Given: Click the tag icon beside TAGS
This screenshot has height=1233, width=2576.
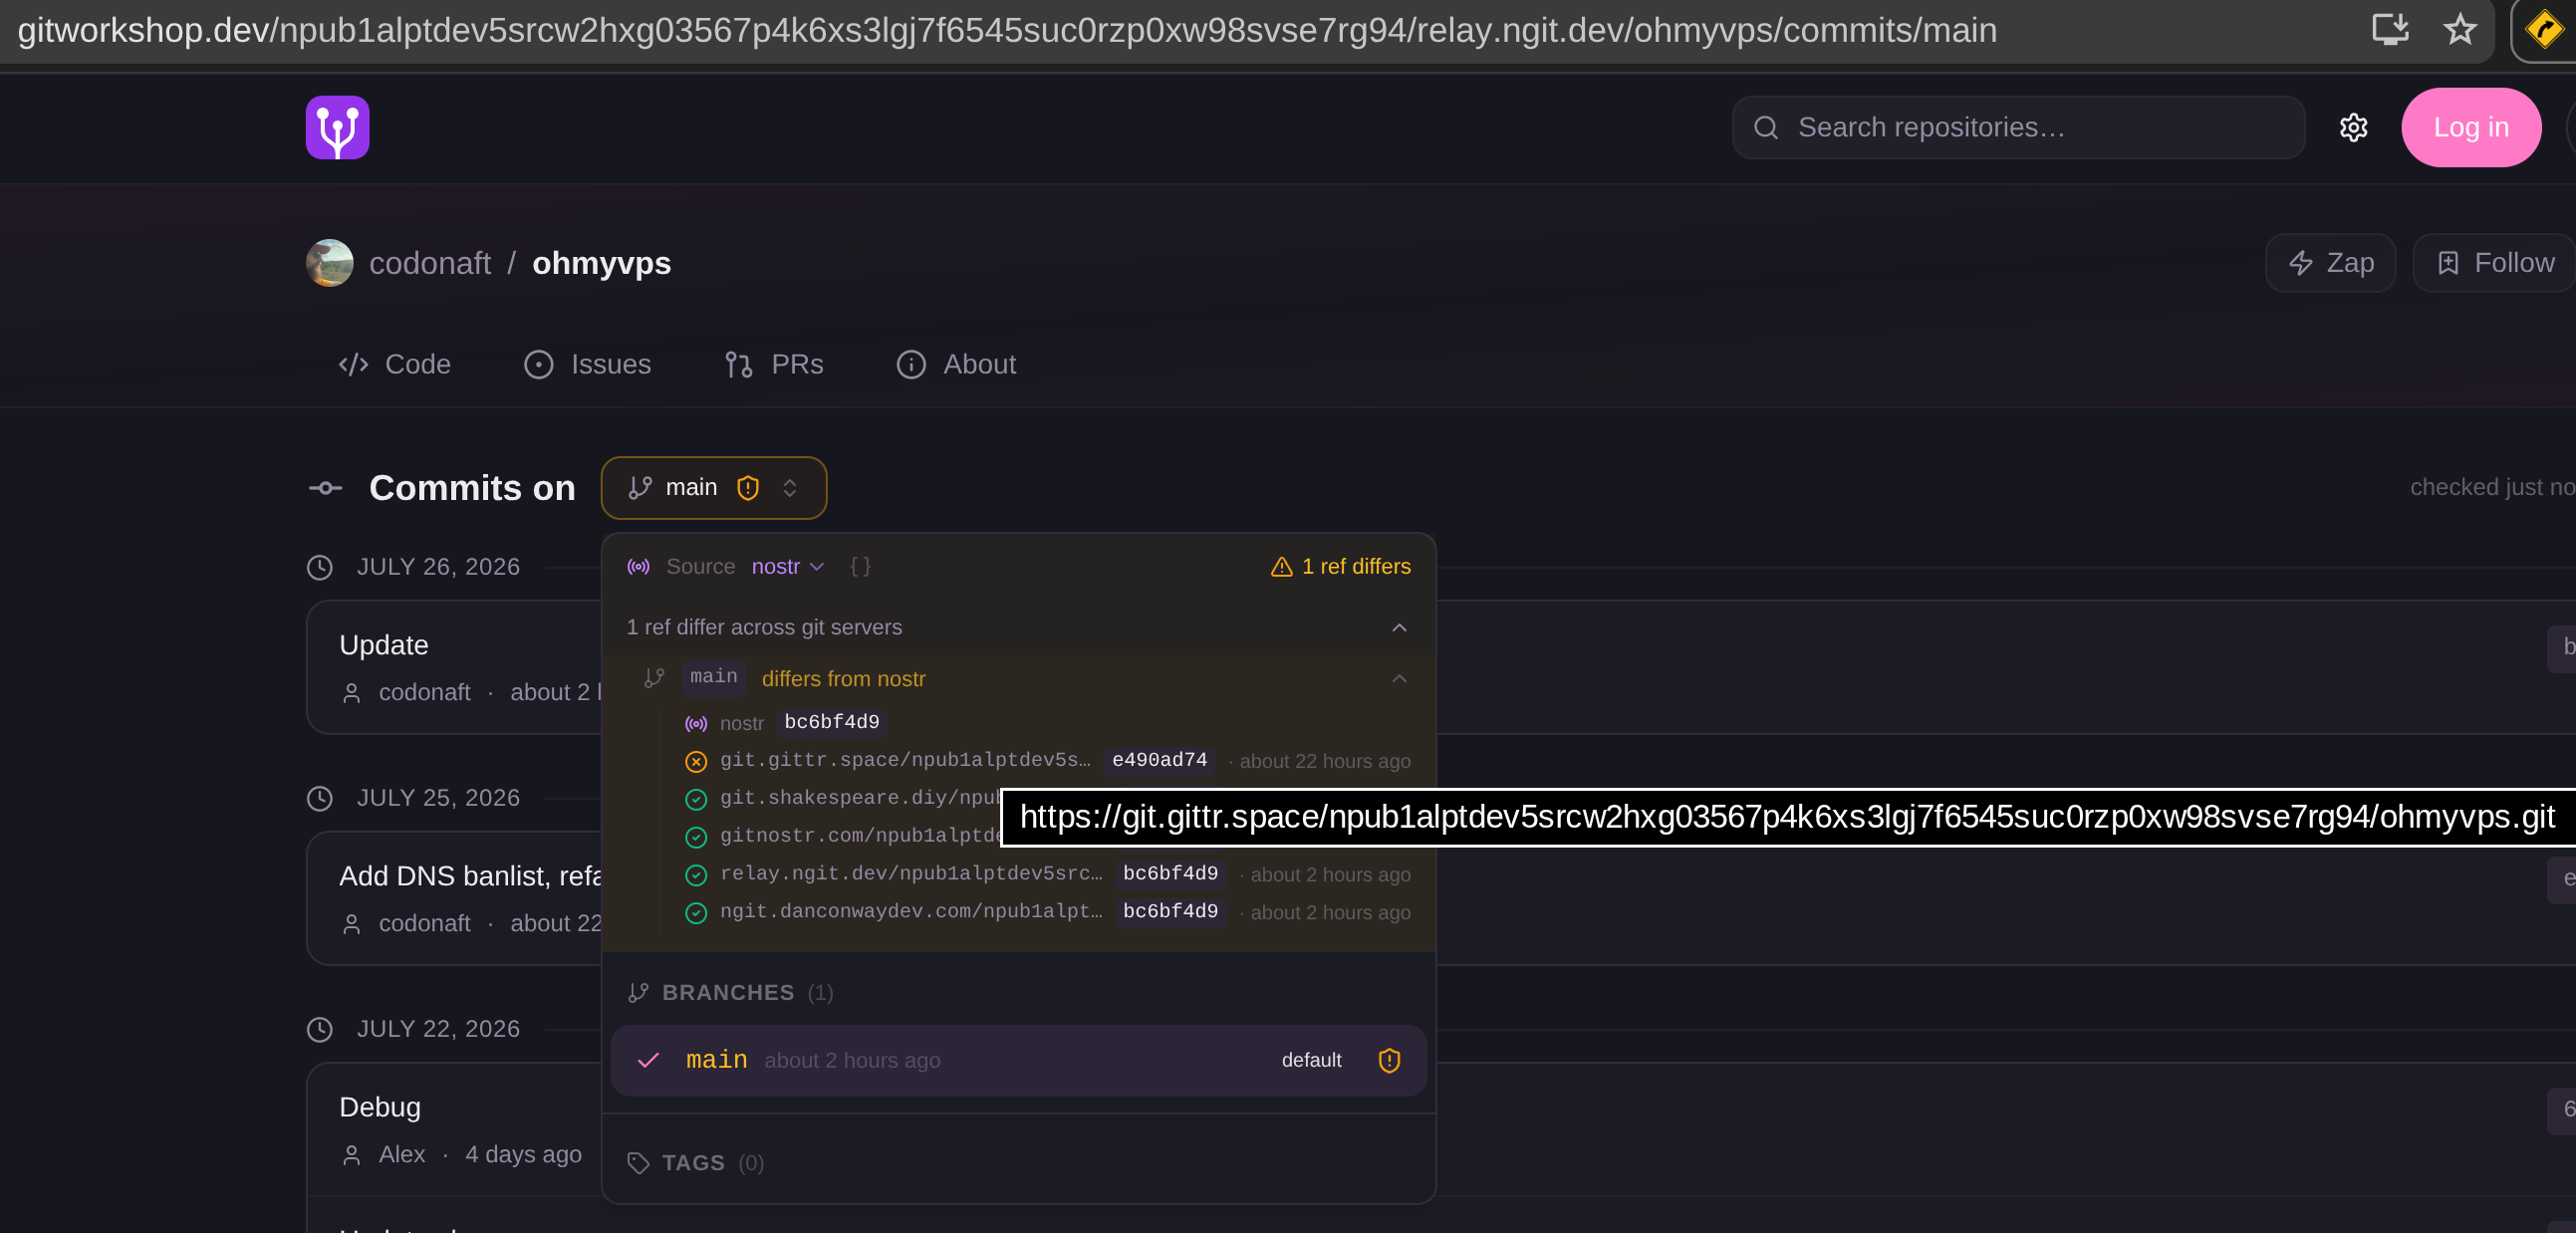Looking at the screenshot, I should (x=638, y=1163).
